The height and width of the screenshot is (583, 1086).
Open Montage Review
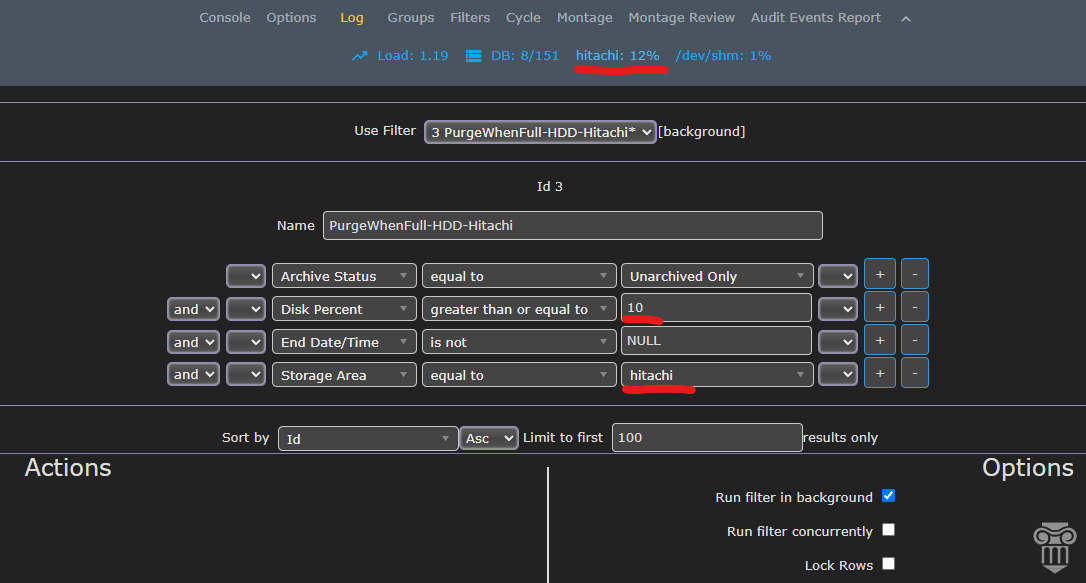pos(682,18)
